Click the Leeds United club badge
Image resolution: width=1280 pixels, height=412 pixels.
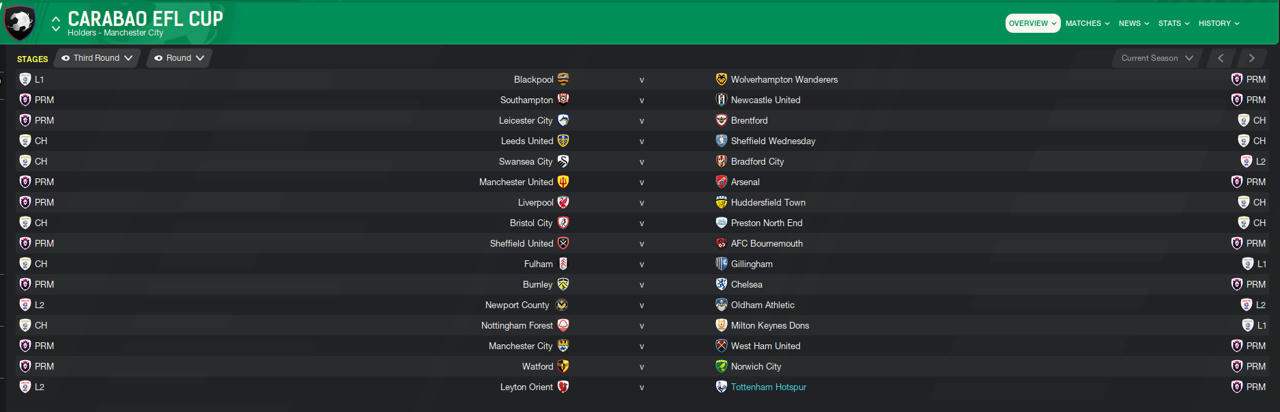pos(564,141)
